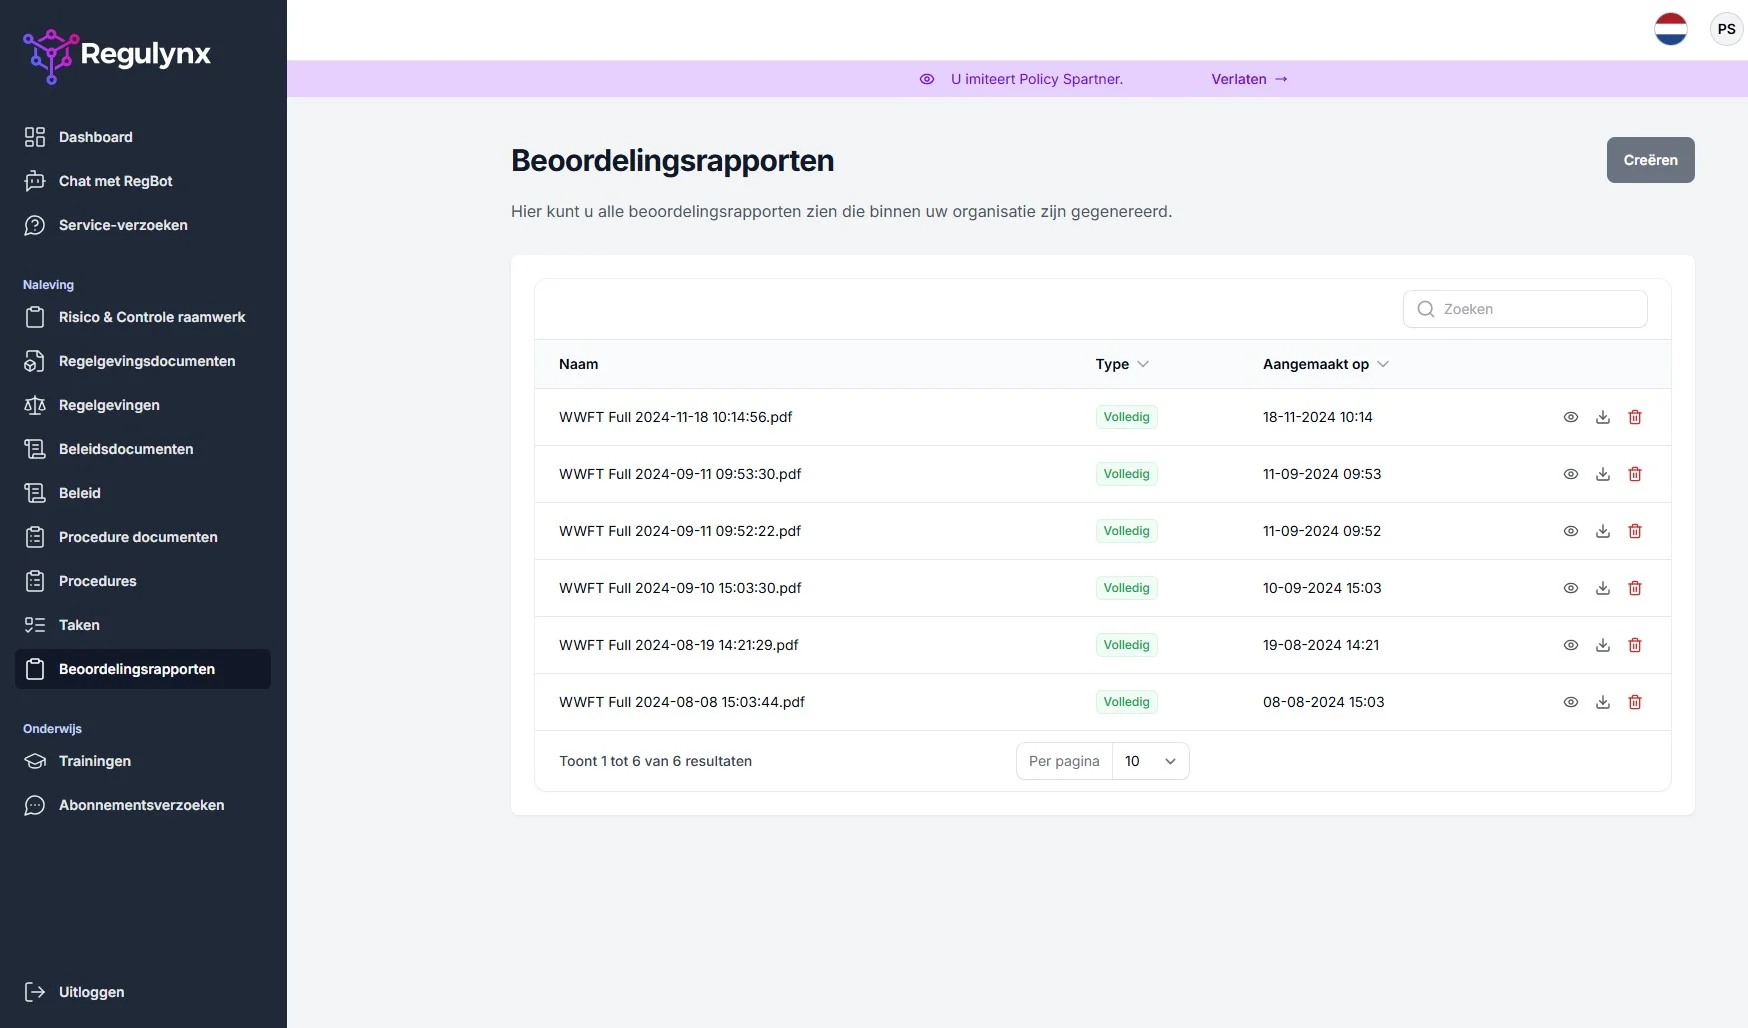Open the PS user avatar menu
The height and width of the screenshot is (1028, 1748).
[x=1726, y=29]
